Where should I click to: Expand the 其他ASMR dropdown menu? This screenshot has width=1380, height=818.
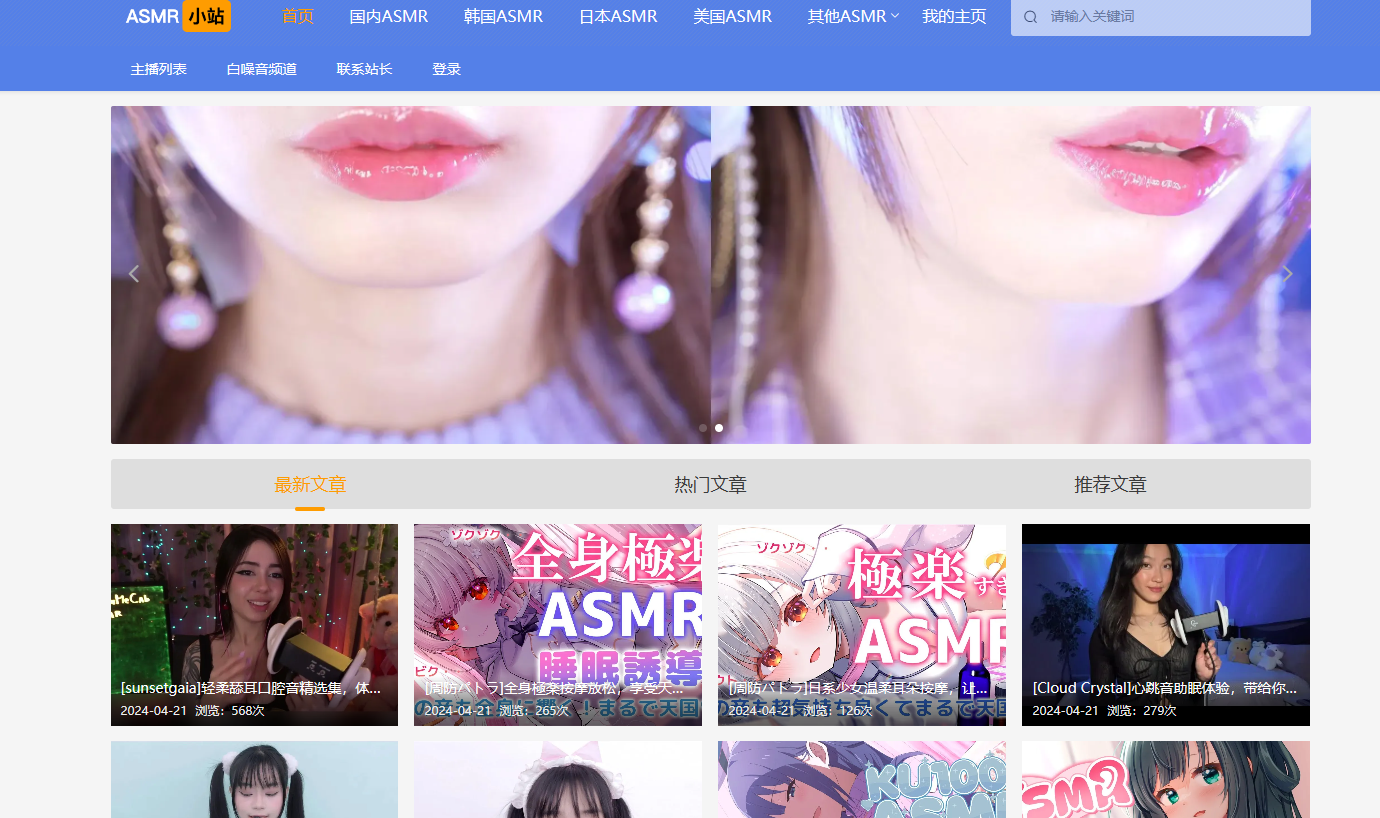[853, 16]
